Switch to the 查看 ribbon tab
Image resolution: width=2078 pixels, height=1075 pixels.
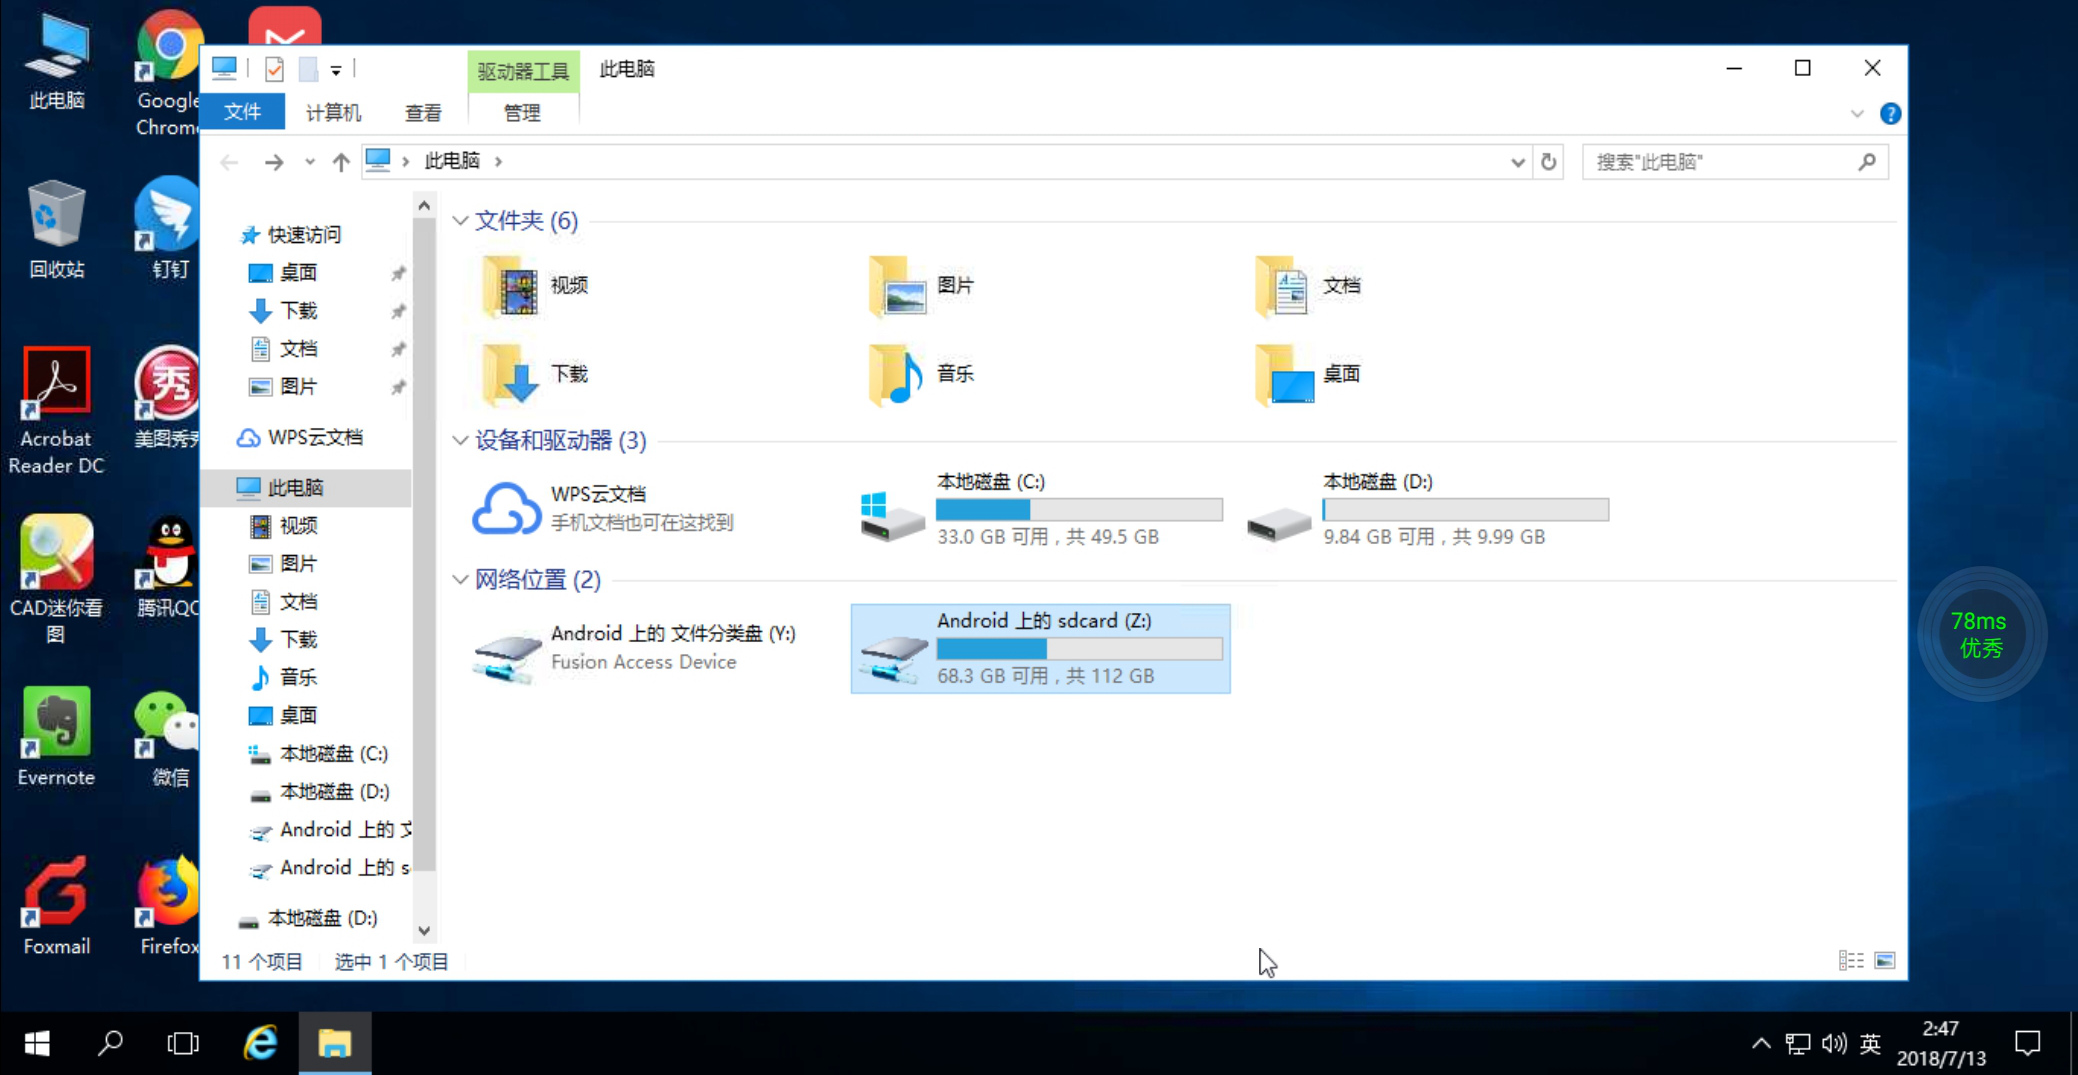tap(422, 113)
